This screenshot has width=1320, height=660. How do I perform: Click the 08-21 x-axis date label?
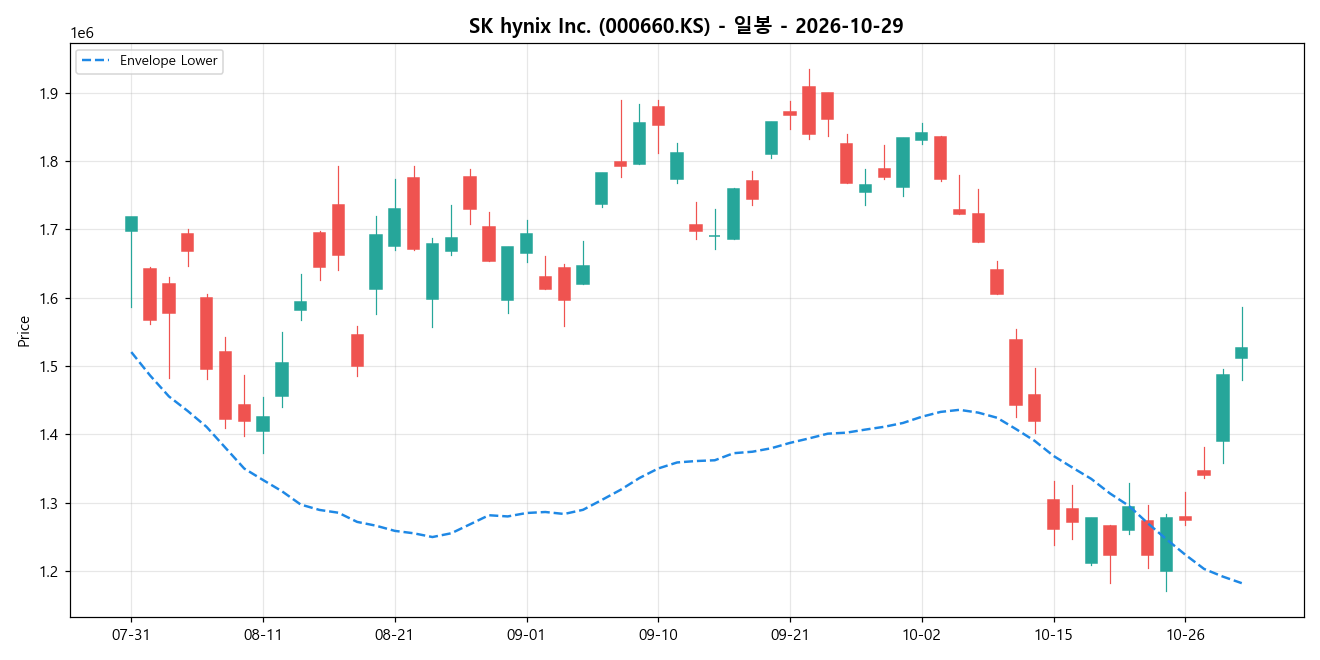pos(394,633)
